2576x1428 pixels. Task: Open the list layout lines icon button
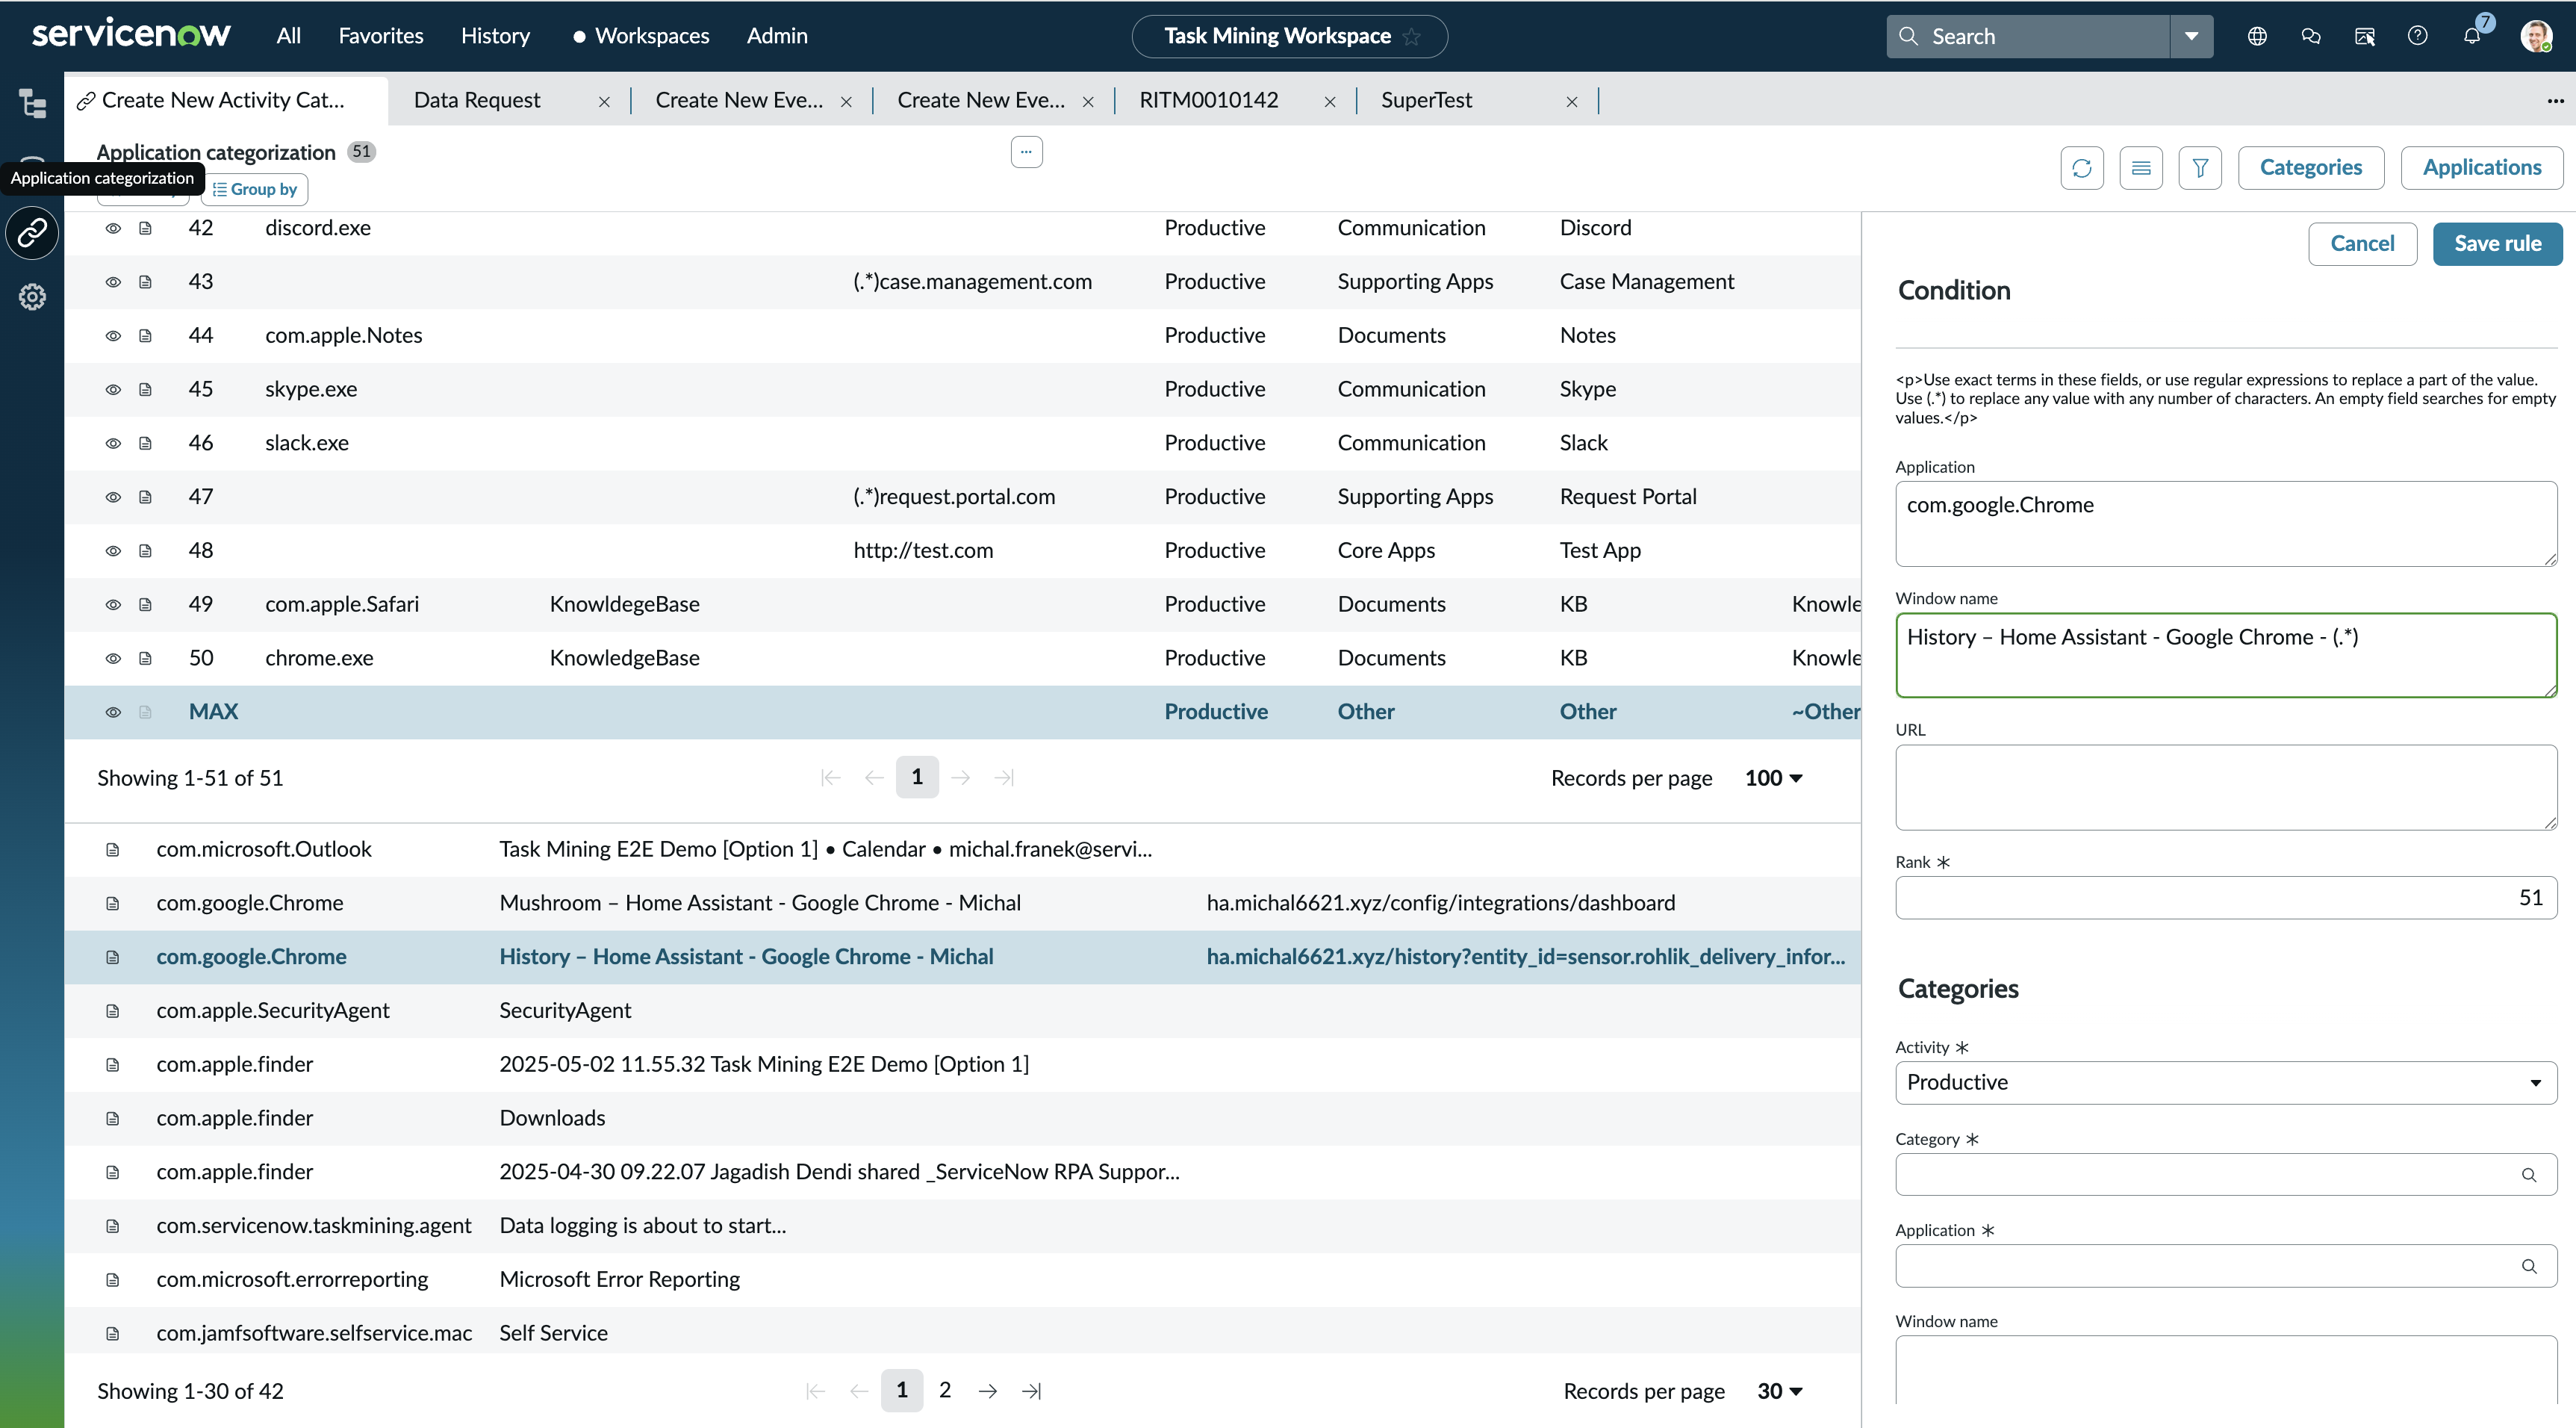tap(2141, 168)
